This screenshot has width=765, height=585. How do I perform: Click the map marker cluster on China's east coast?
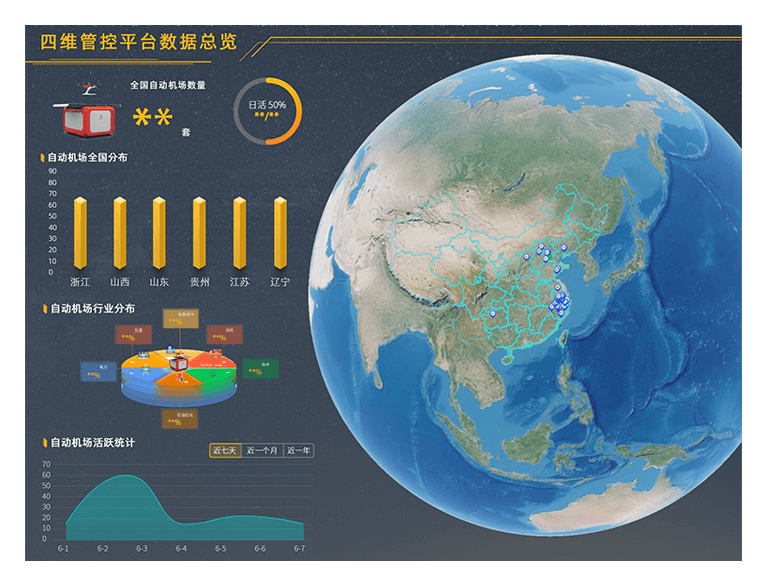[x=560, y=300]
